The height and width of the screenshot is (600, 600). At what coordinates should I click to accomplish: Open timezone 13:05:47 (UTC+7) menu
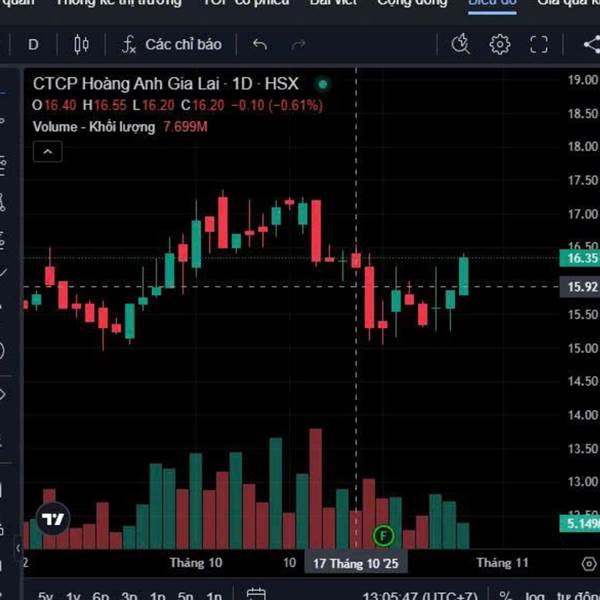[x=420, y=596]
